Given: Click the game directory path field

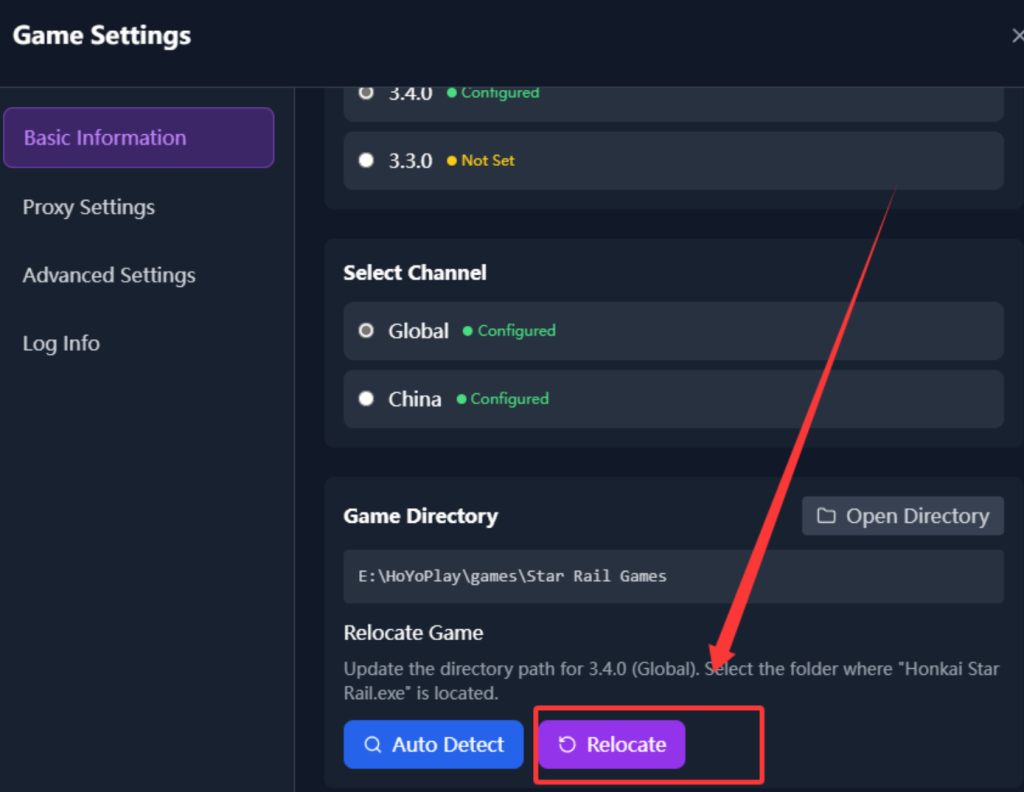Looking at the screenshot, I should 672,576.
